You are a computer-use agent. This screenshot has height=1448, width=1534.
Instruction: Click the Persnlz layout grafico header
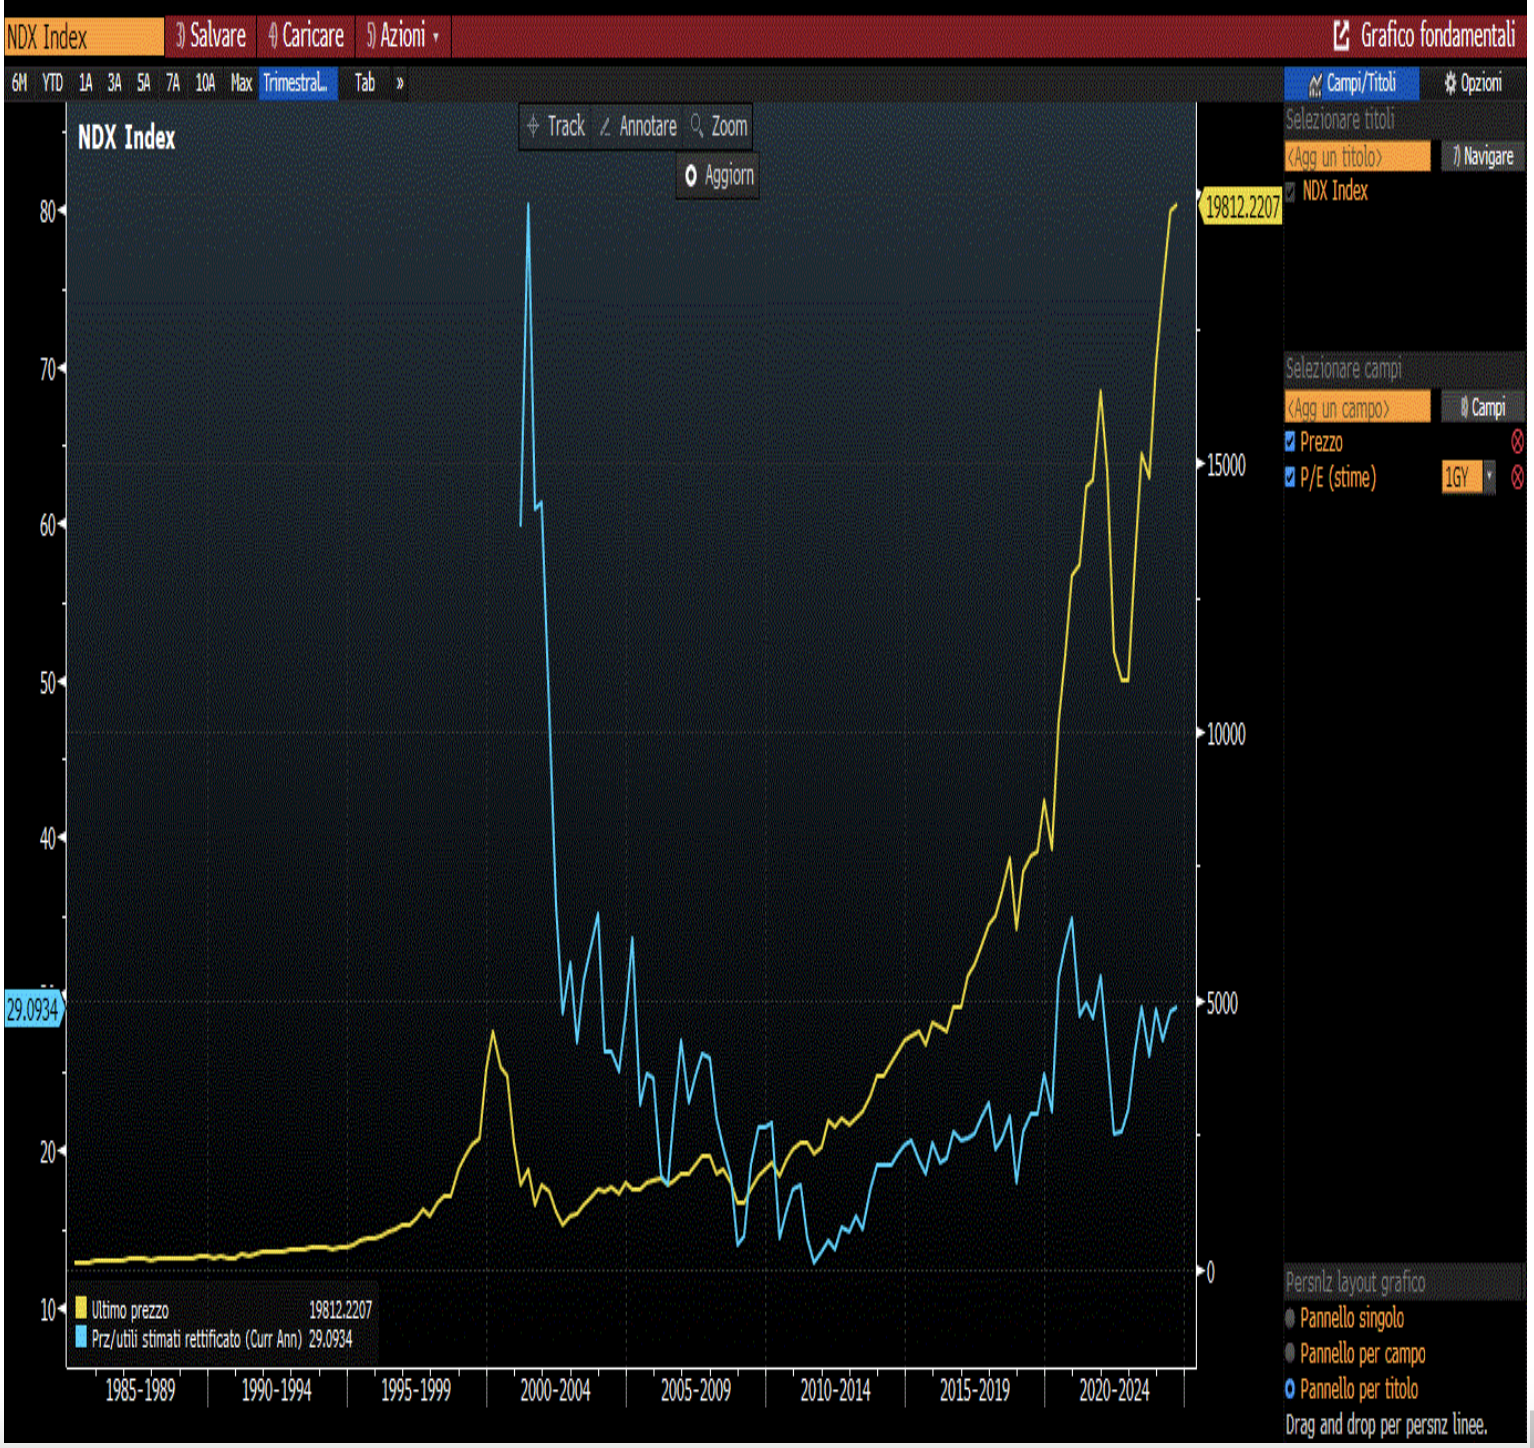click(x=1355, y=1282)
